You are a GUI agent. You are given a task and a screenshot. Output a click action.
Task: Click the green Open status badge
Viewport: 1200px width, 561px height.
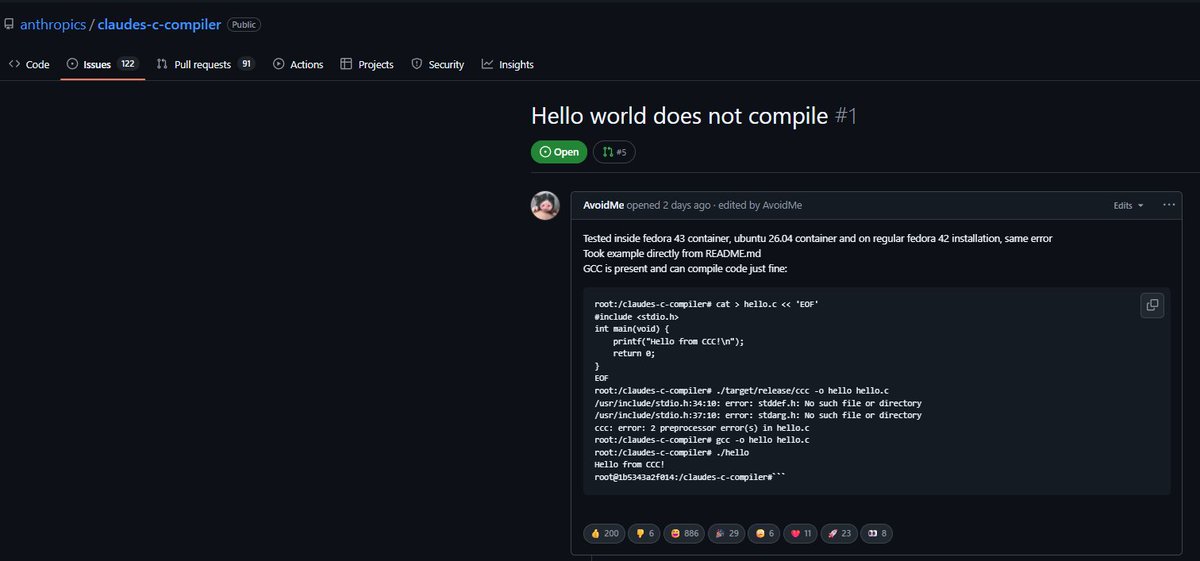559,152
